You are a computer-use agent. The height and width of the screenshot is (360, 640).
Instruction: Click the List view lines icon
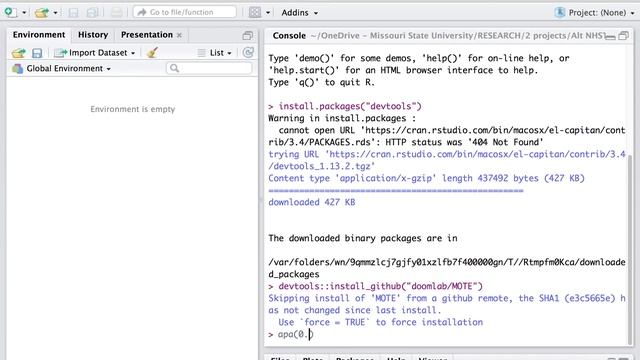coord(202,53)
